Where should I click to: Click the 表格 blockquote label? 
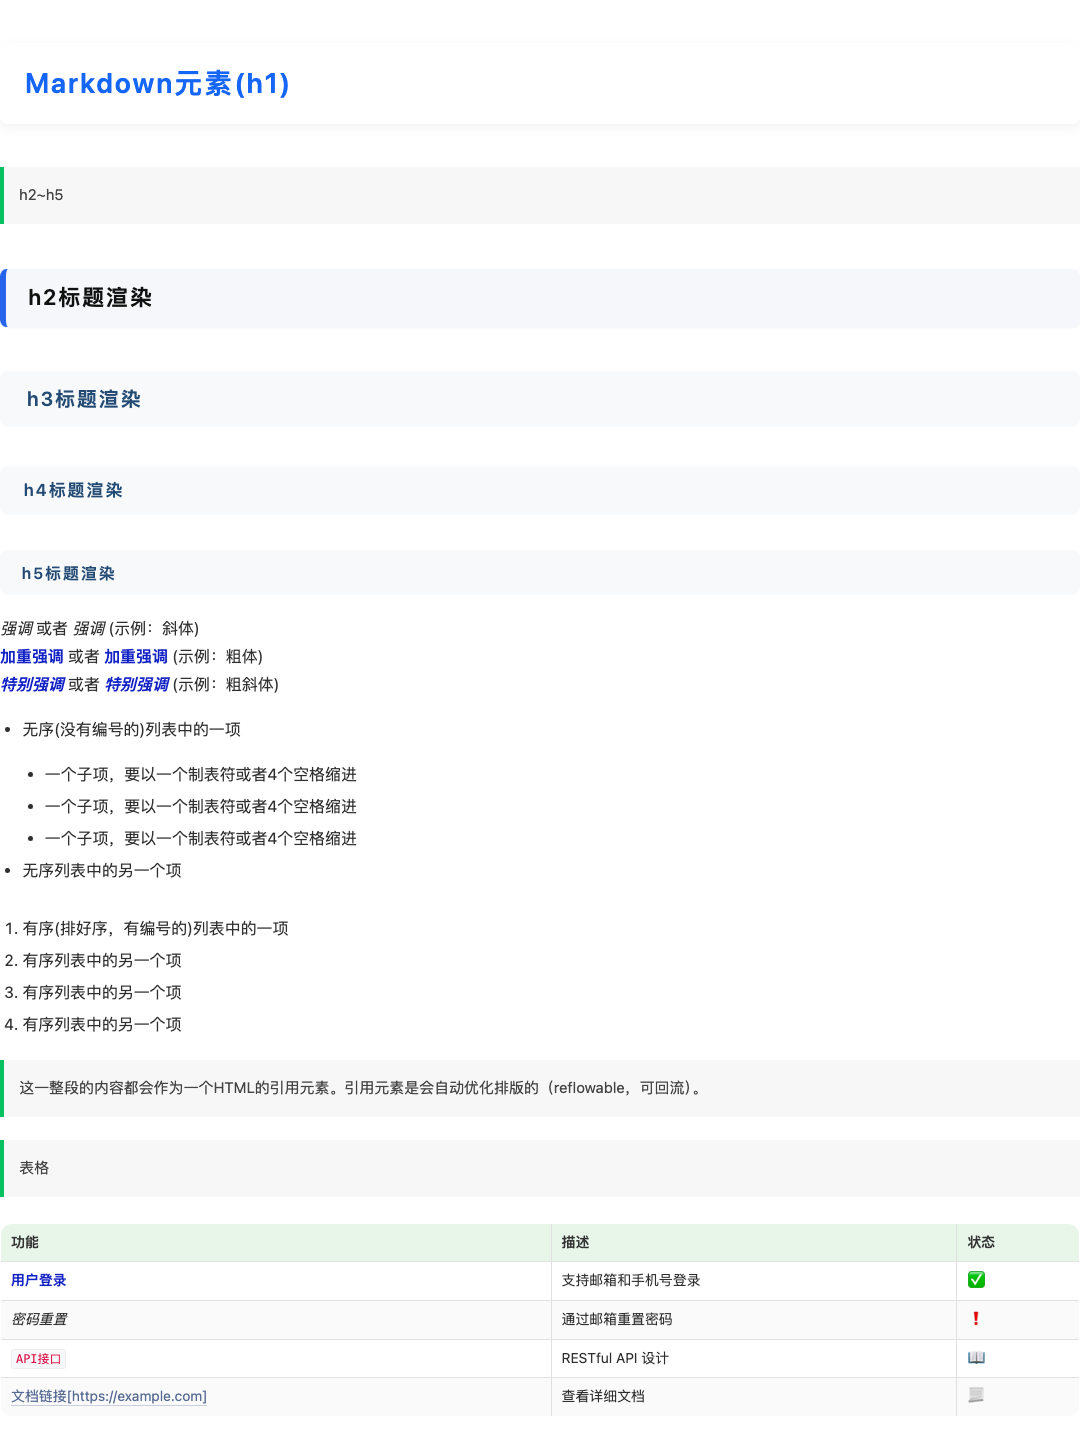click(34, 1168)
